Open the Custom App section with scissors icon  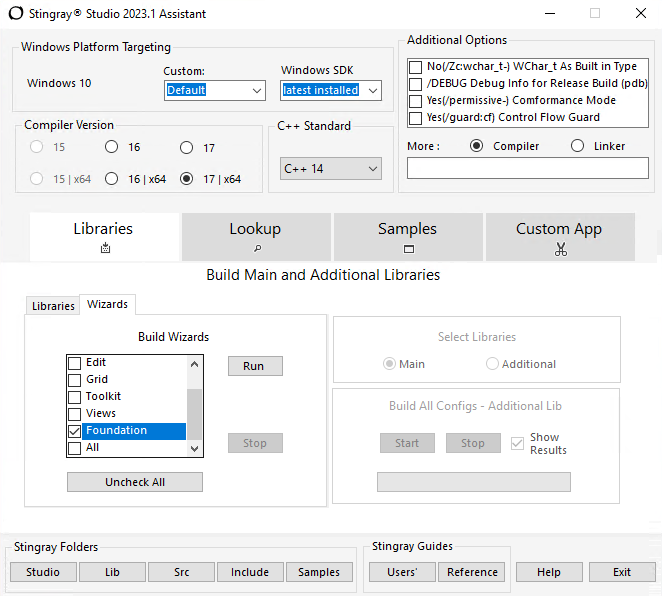559,237
